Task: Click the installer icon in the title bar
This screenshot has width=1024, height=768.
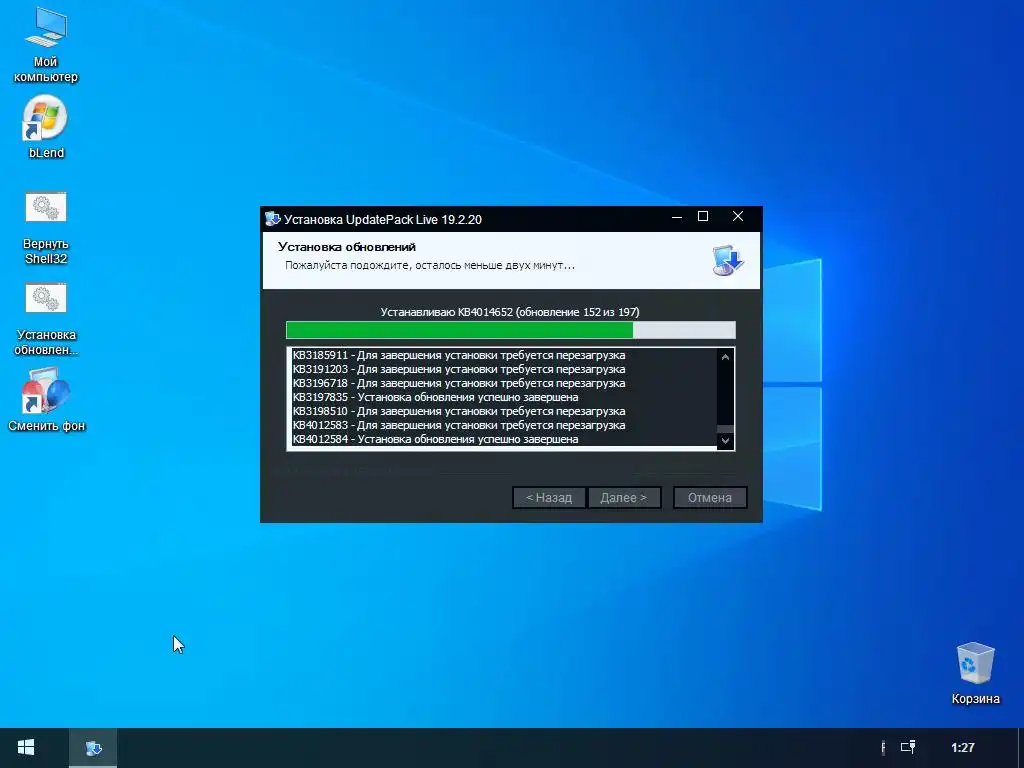Action: [272, 219]
